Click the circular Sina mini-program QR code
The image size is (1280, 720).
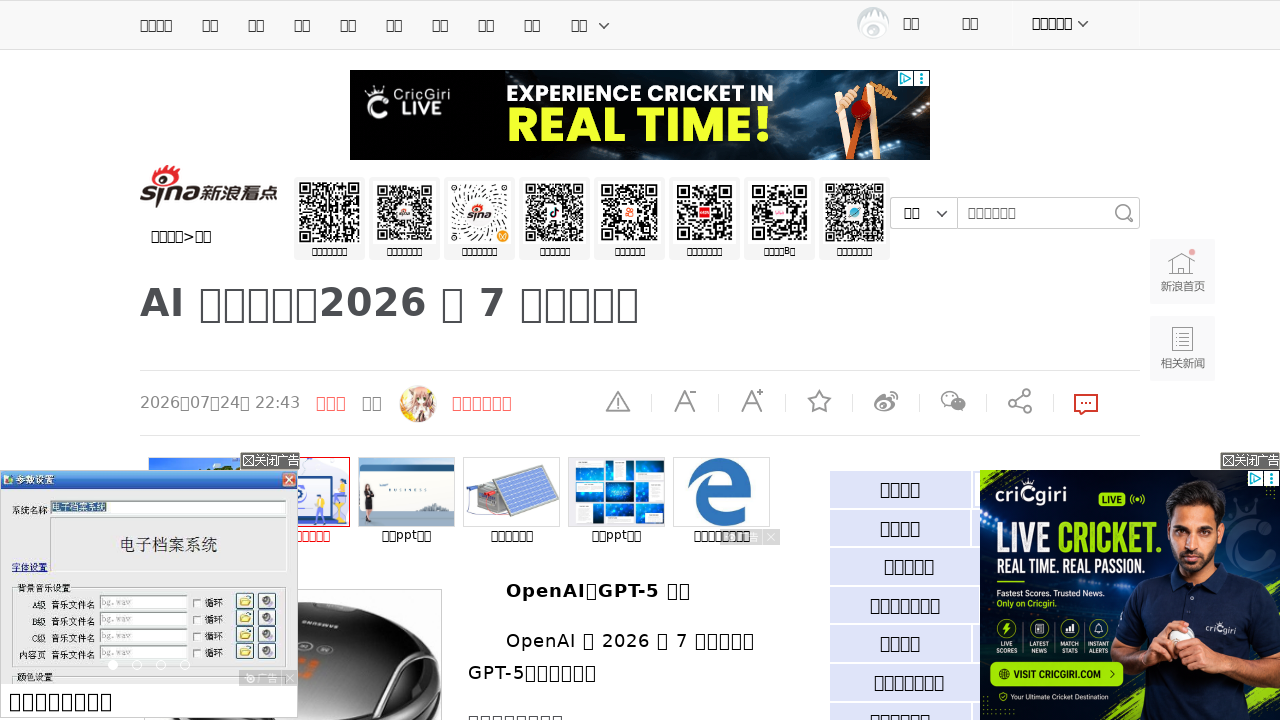click(x=480, y=212)
